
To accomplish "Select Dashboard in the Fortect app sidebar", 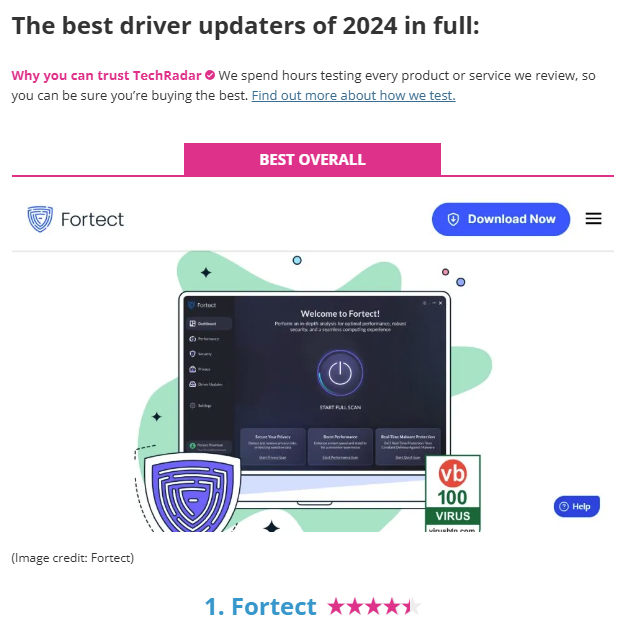I will pyautogui.click(x=209, y=324).
